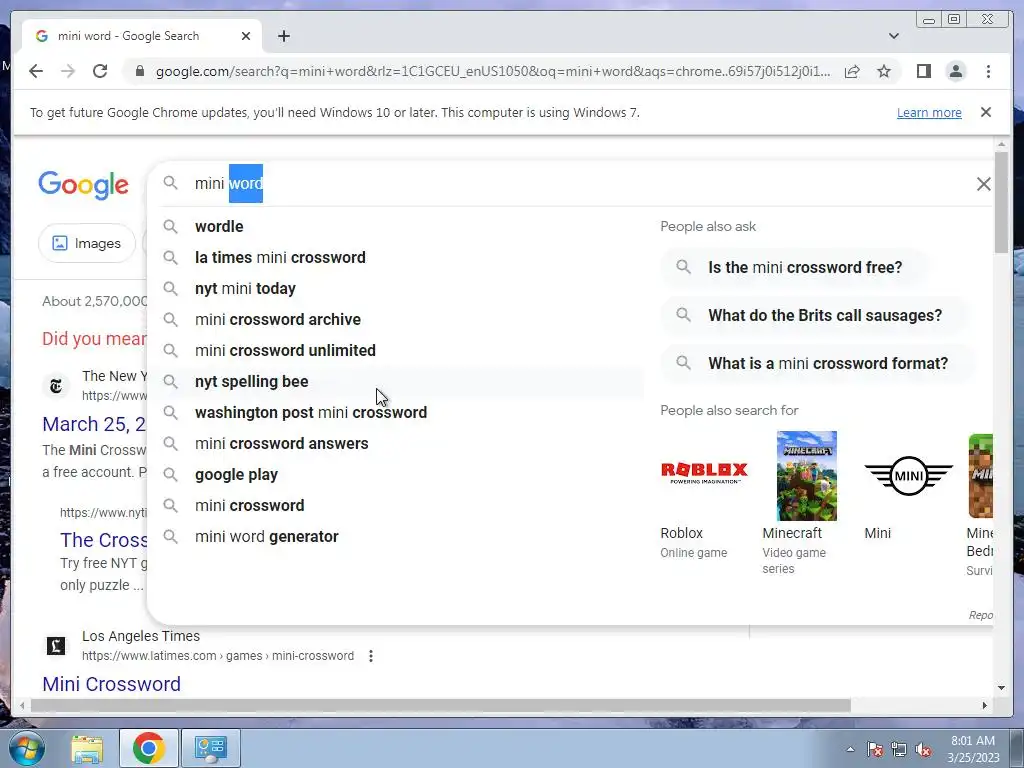This screenshot has width=1024, height=768.
Task: Open 'Is the mini crossword free?' question
Action: [x=794, y=268]
